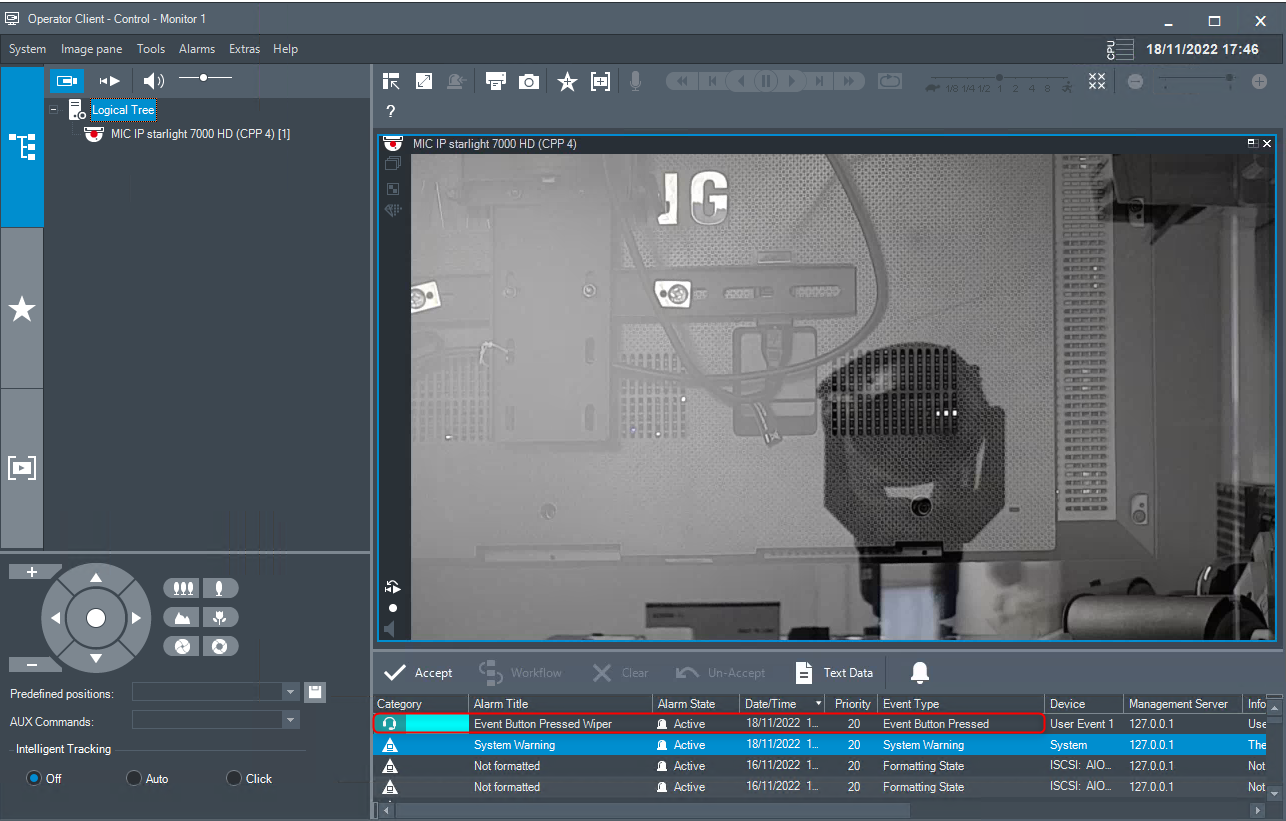The image size is (1286, 821).
Task: Select Off intelligent tracking option
Action: [34, 778]
